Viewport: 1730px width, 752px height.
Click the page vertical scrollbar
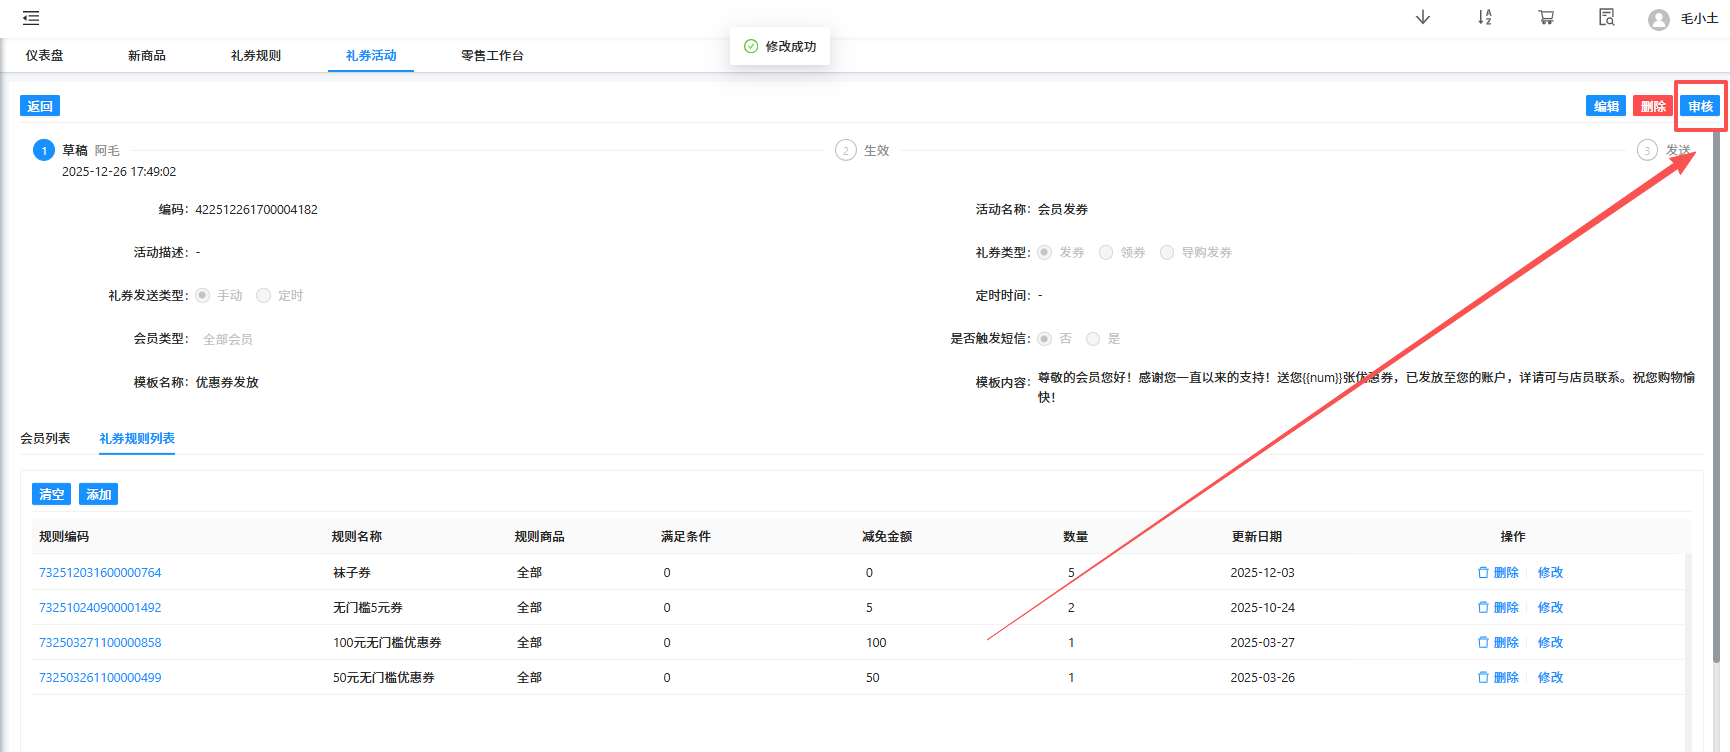[x=1716, y=395]
